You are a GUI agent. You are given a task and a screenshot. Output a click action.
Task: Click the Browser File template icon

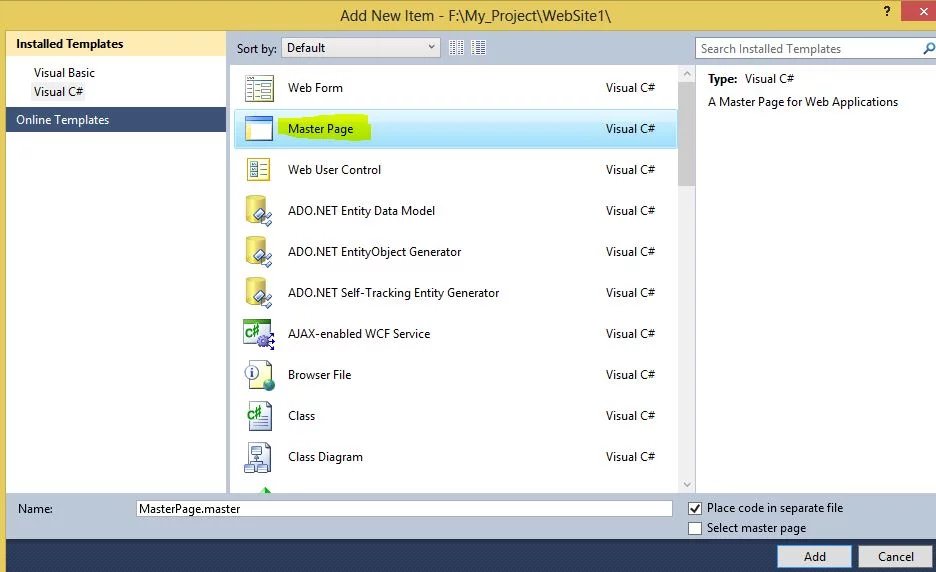click(x=260, y=375)
